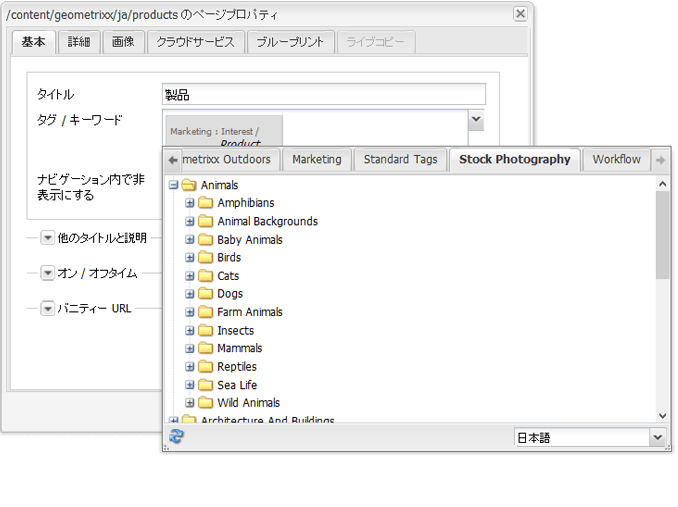
Task: Click the Reptiles folder icon
Action: tap(205, 367)
